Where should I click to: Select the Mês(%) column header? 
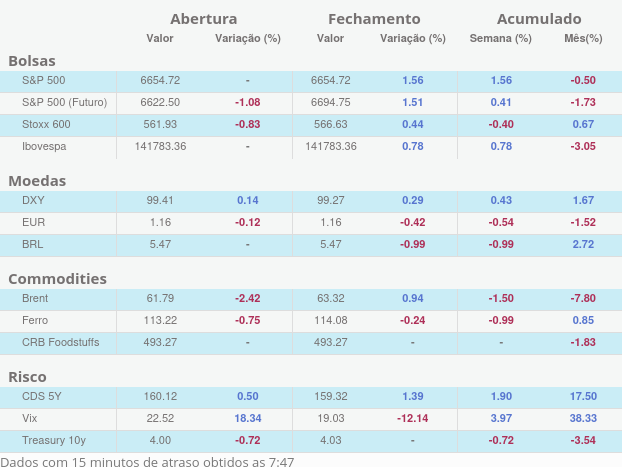point(583,39)
